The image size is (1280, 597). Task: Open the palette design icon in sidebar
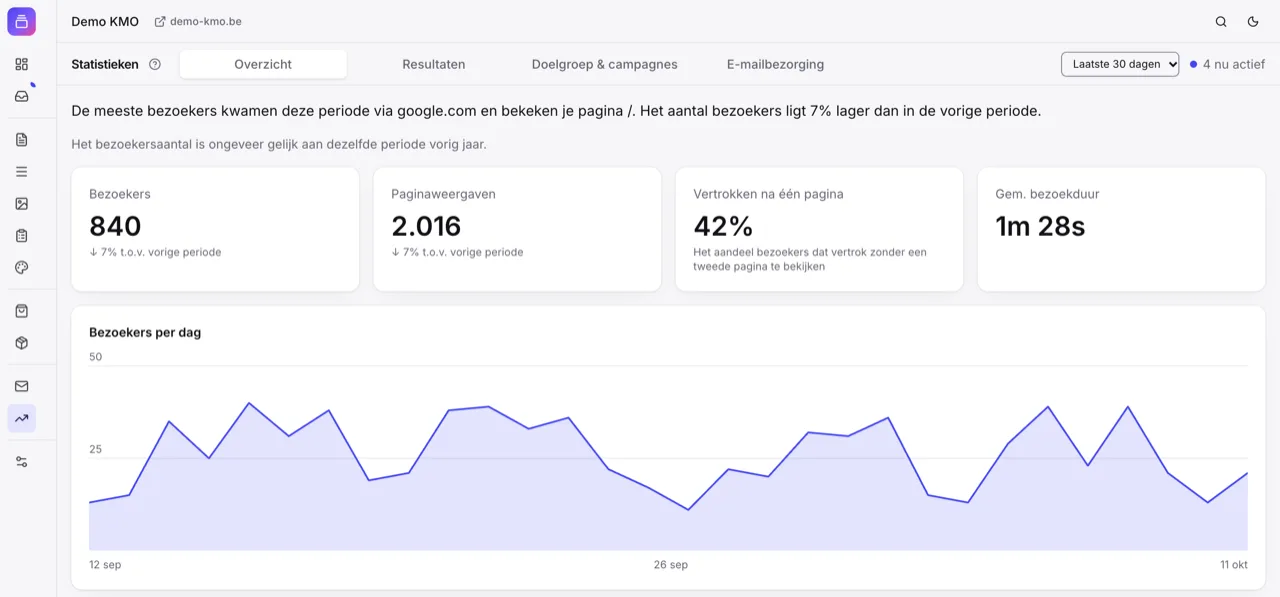tap(21, 268)
